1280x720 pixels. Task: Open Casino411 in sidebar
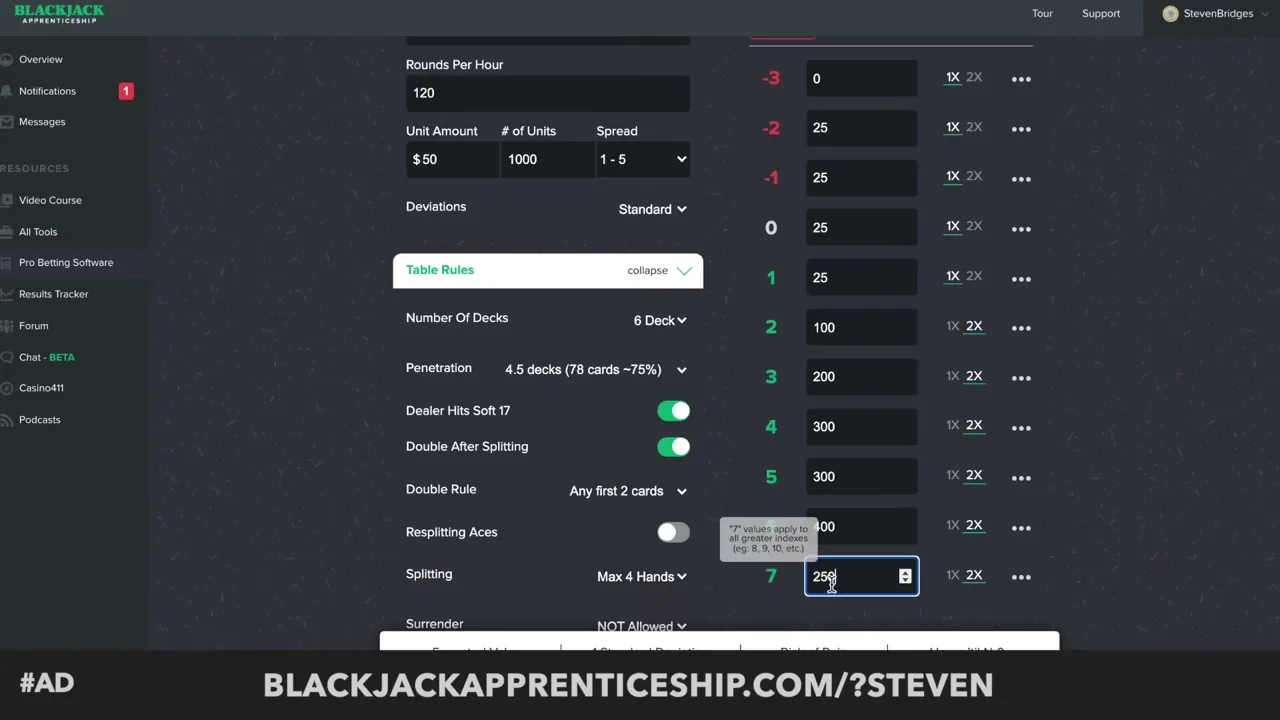tap(41, 388)
